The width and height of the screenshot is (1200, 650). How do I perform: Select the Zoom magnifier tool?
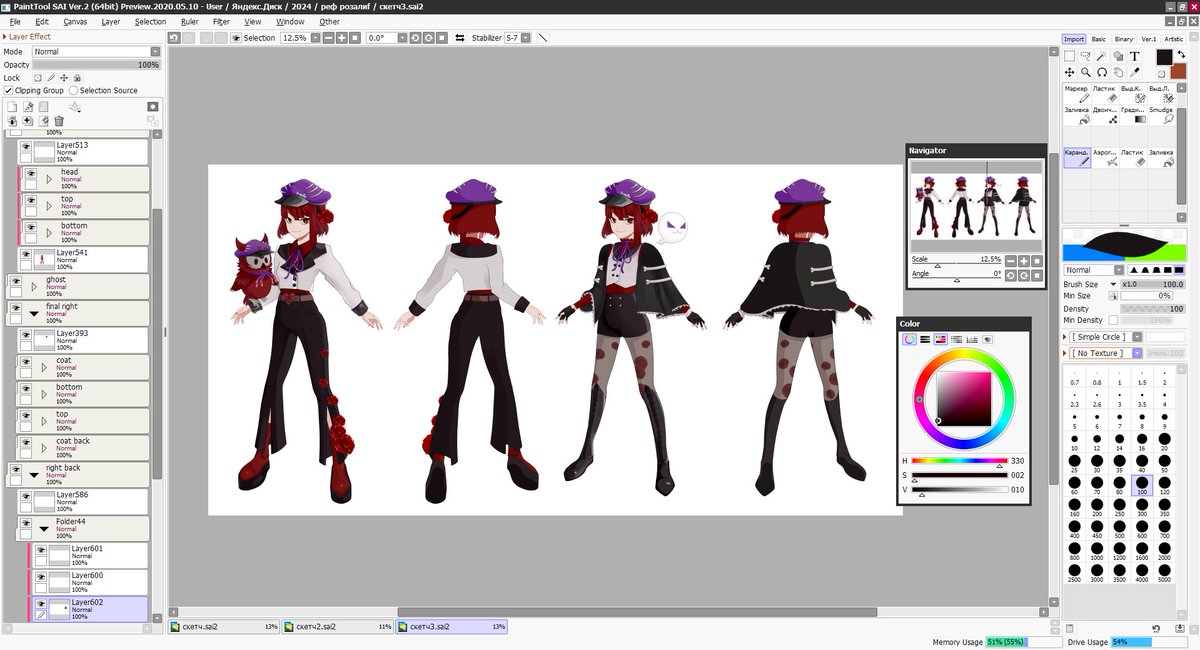[1085, 72]
